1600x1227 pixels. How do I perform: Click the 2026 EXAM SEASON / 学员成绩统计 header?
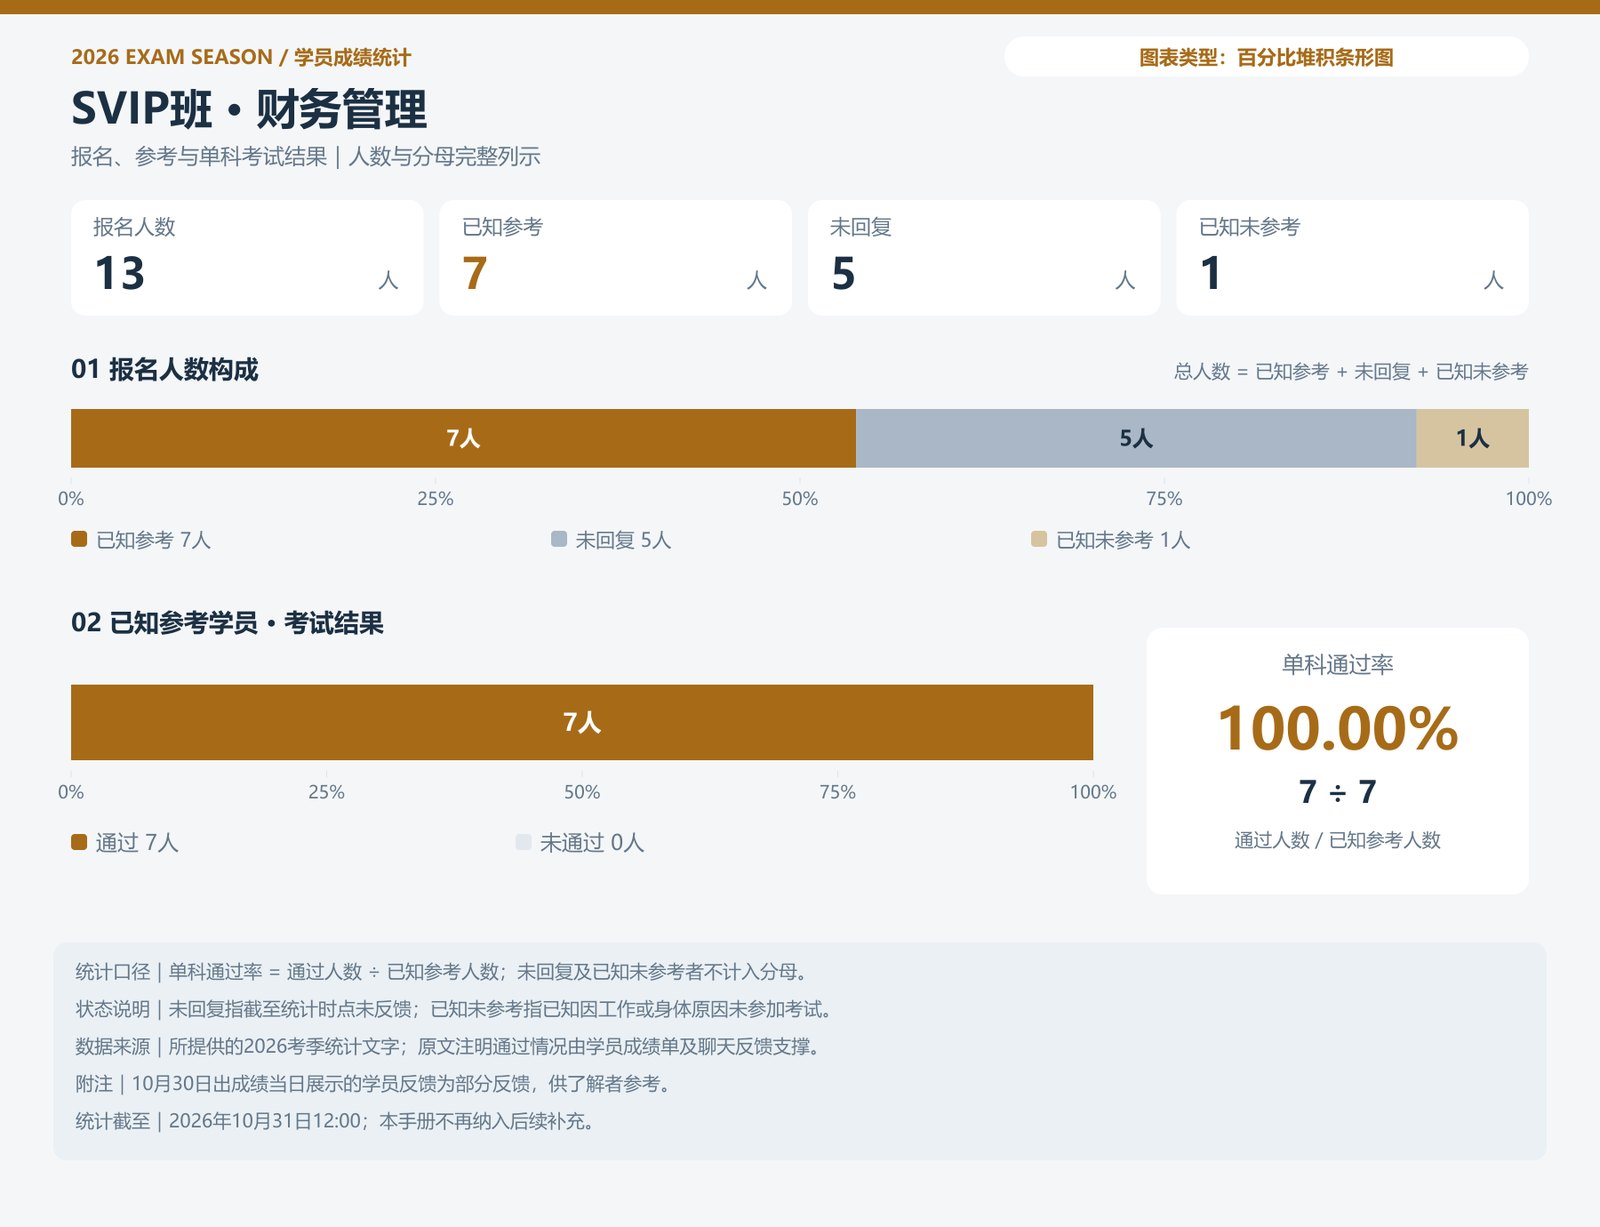click(x=241, y=57)
